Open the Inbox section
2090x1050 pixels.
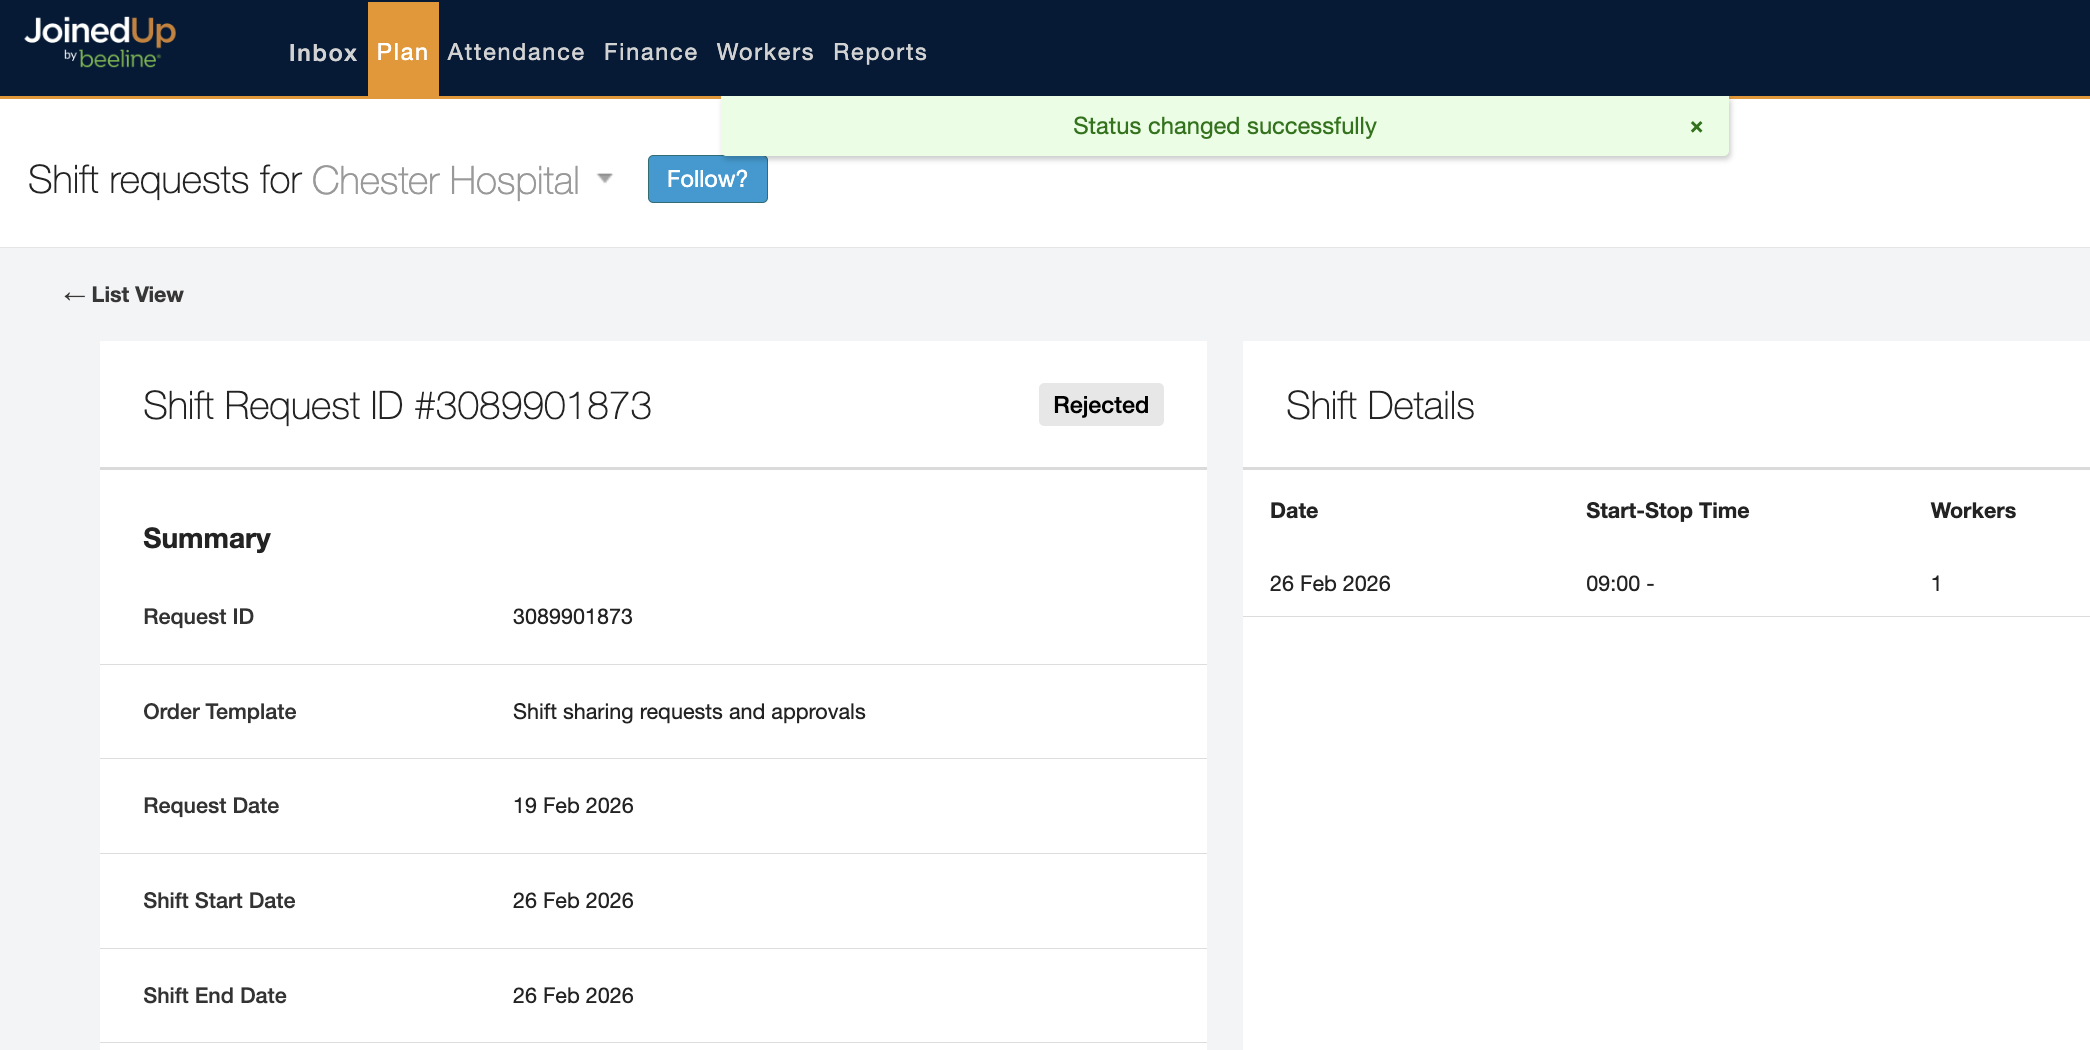pos(322,52)
